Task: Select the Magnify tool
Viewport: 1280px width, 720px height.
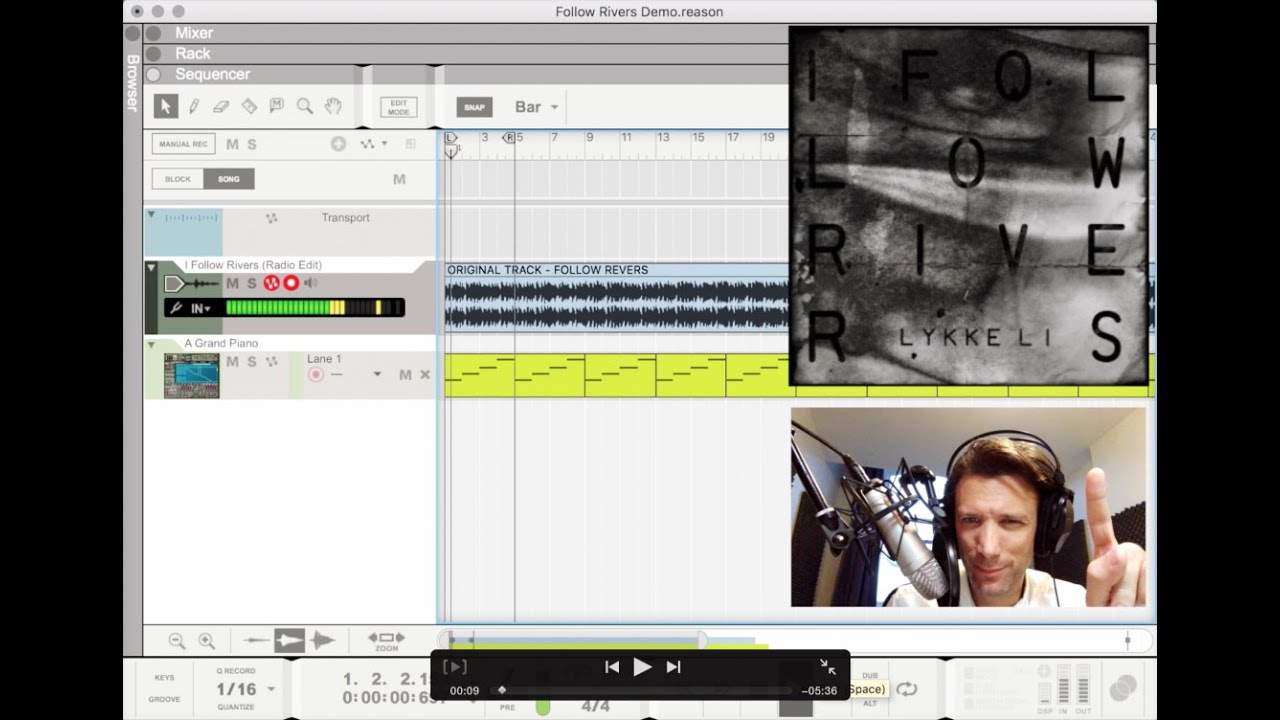Action: (x=305, y=106)
